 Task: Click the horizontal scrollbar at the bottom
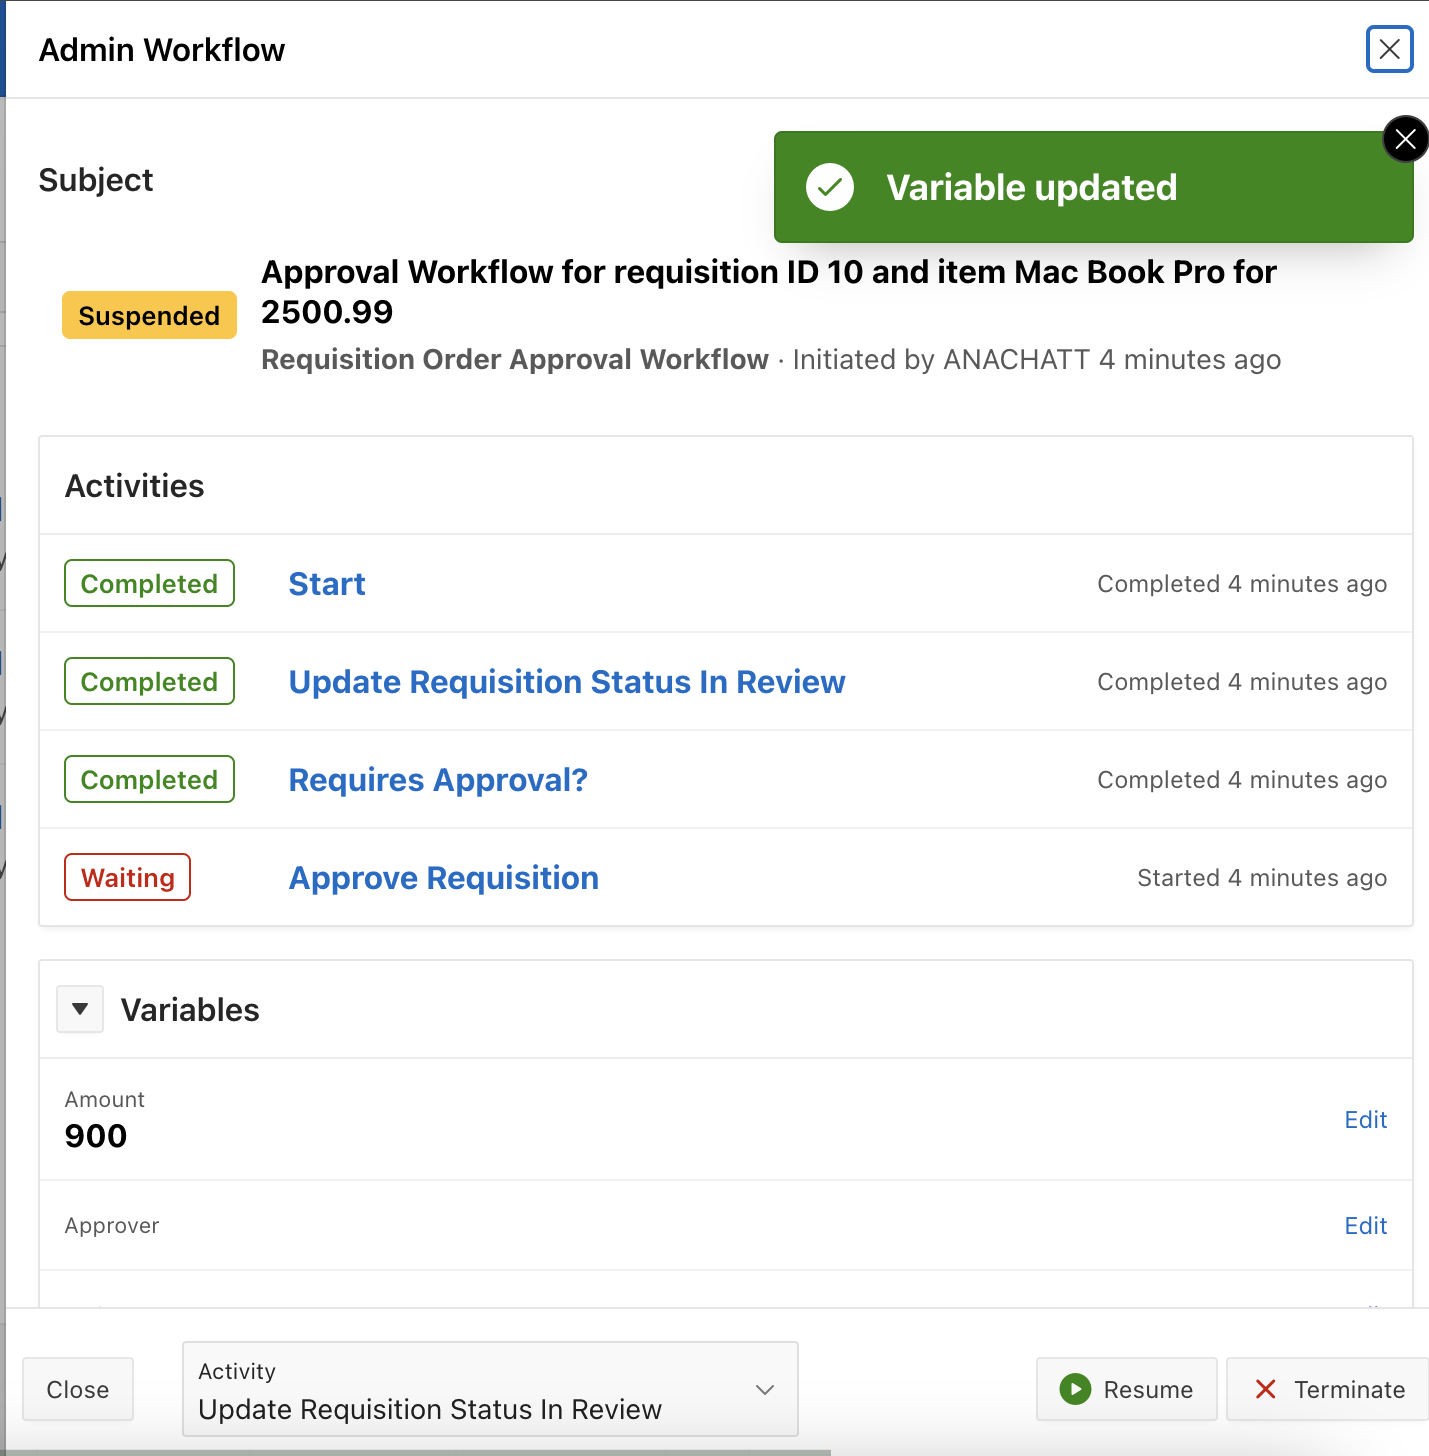tap(415, 1452)
